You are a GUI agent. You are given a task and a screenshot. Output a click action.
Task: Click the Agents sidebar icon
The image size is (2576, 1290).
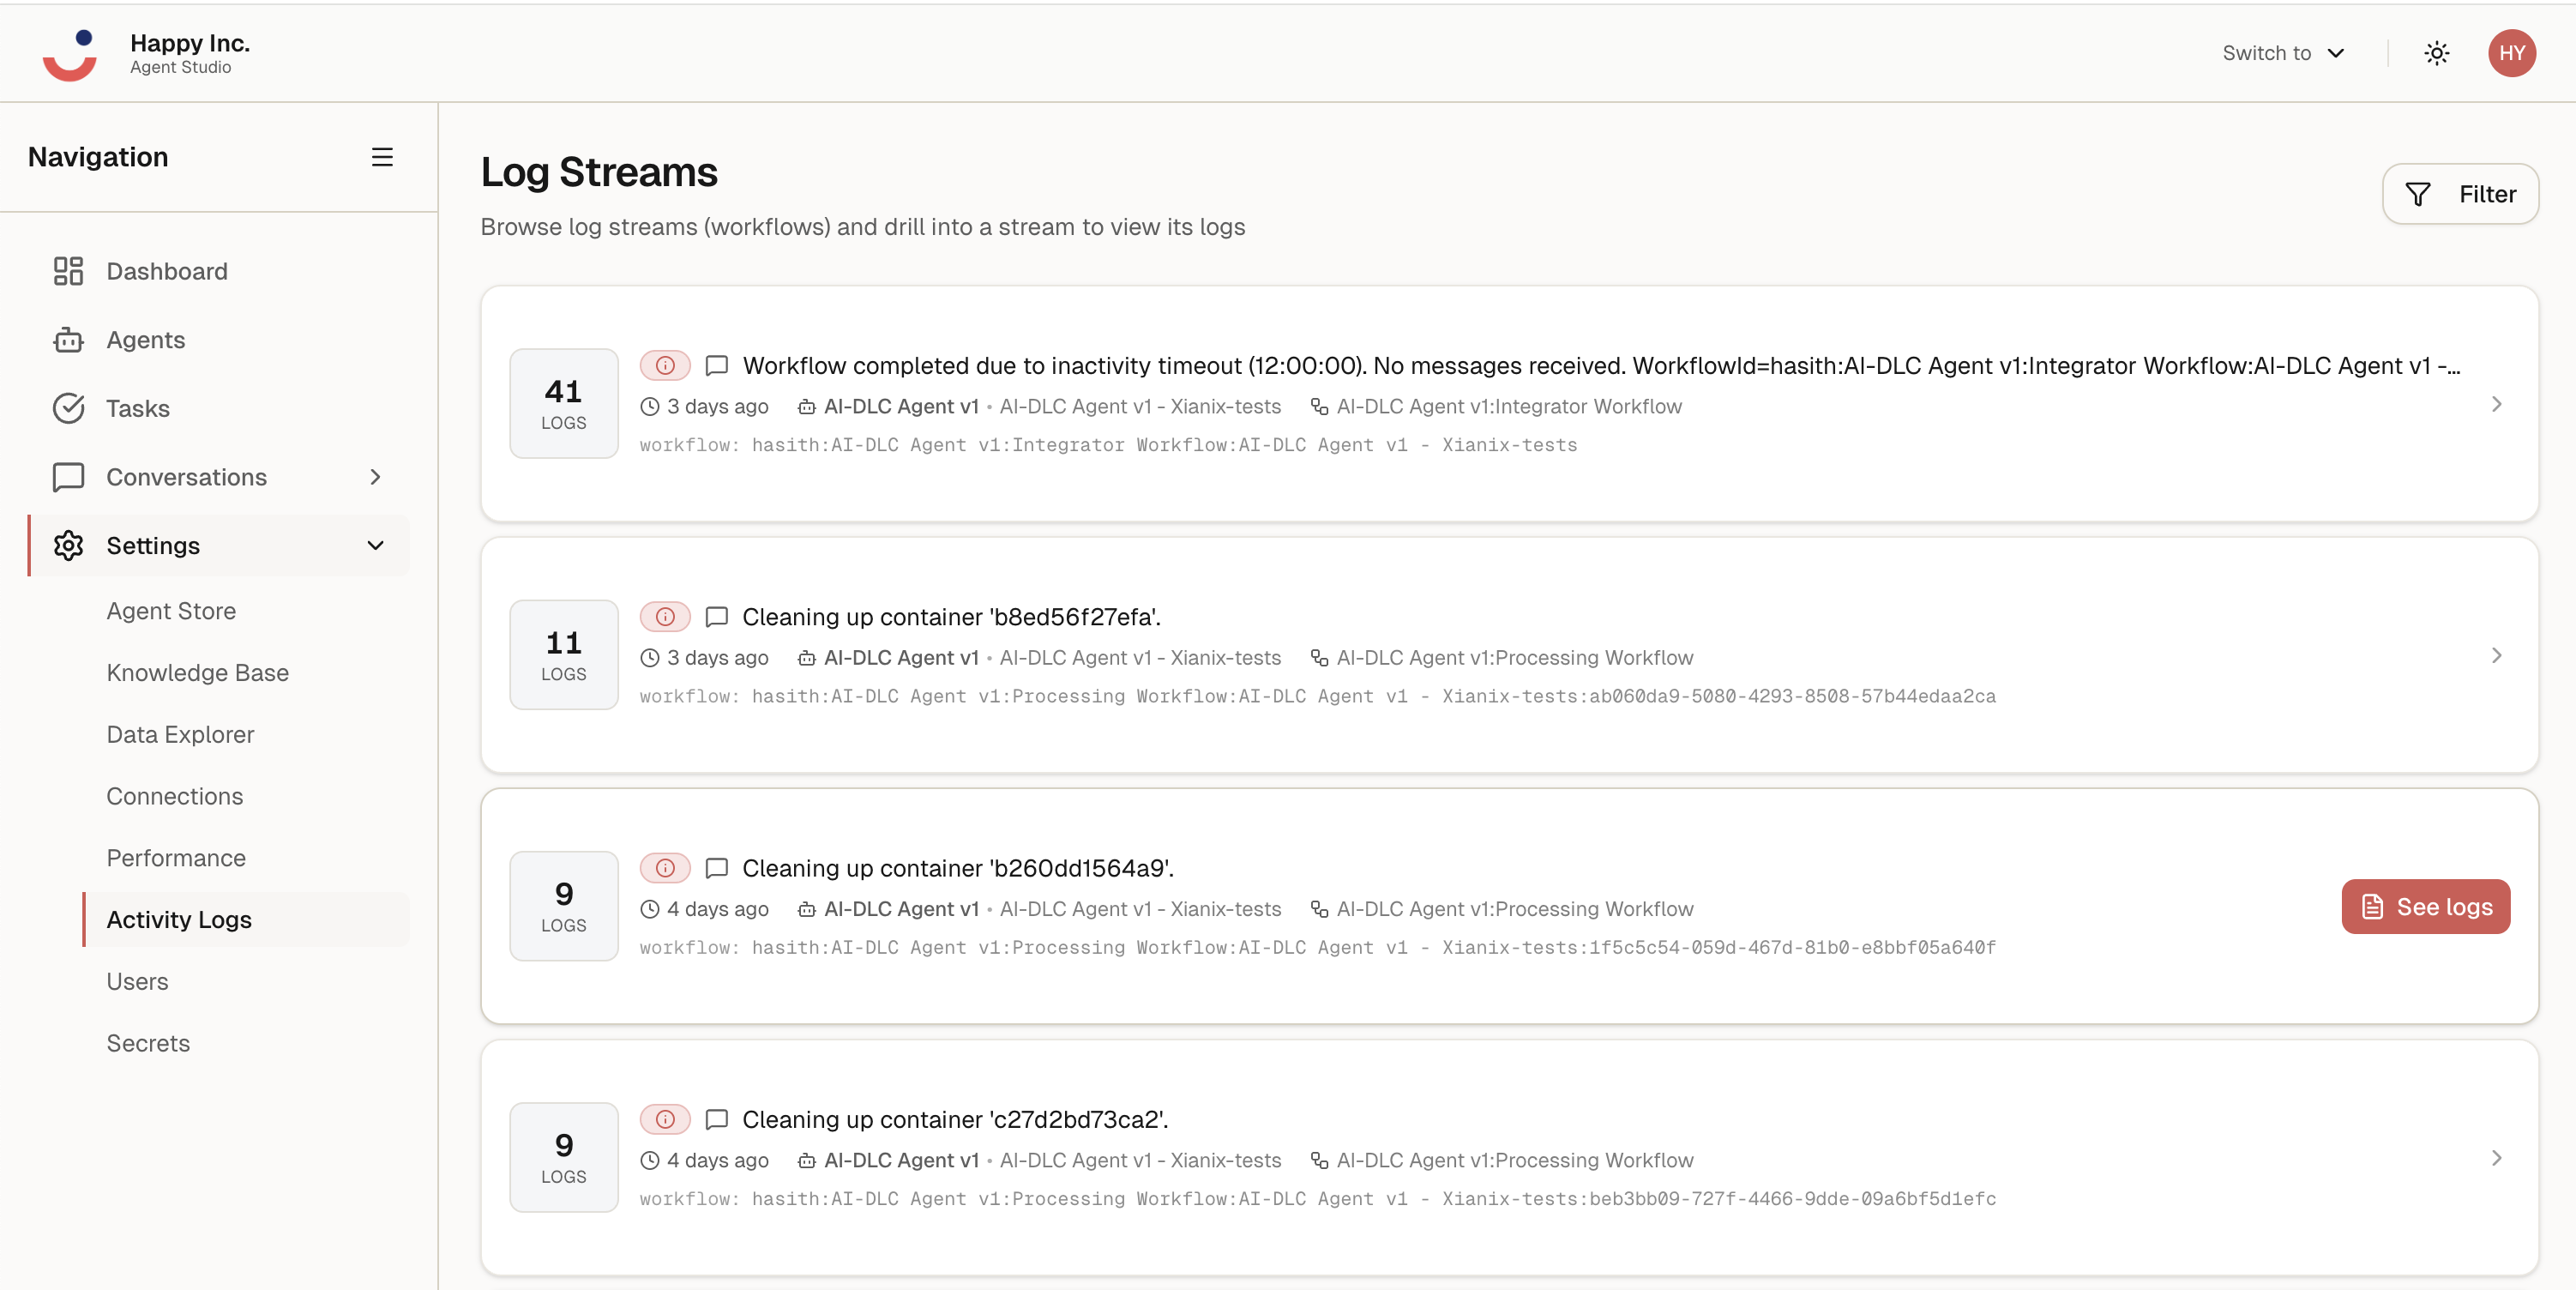[68, 340]
